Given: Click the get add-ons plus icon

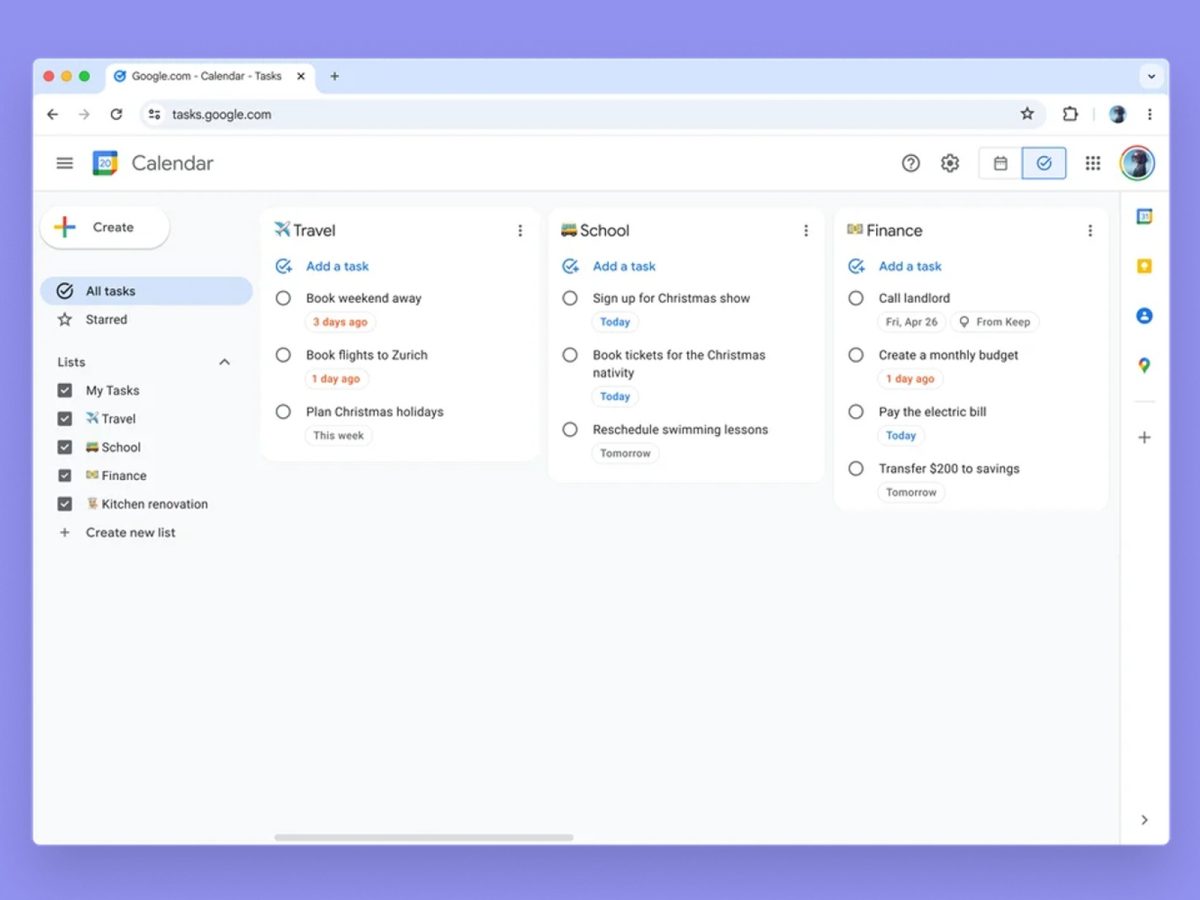Looking at the screenshot, I should click(x=1144, y=437).
